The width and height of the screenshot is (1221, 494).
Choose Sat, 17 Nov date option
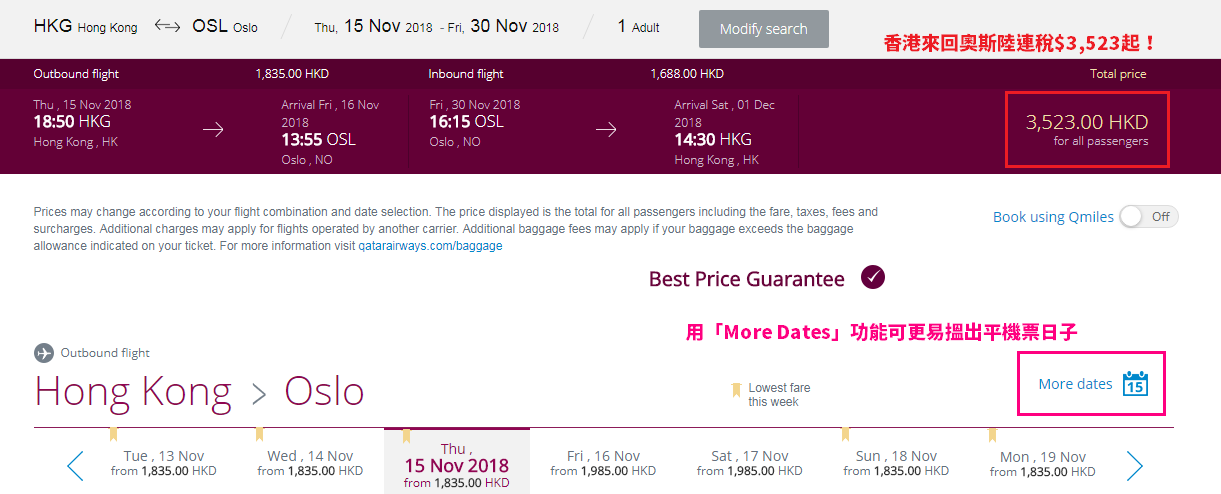(x=750, y=463)
